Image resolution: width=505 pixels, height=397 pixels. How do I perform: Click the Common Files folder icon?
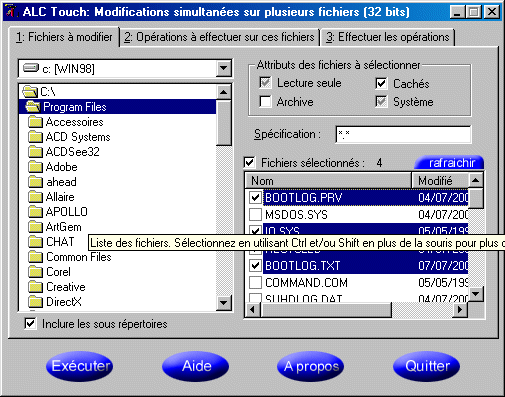(x=35, y=257)
